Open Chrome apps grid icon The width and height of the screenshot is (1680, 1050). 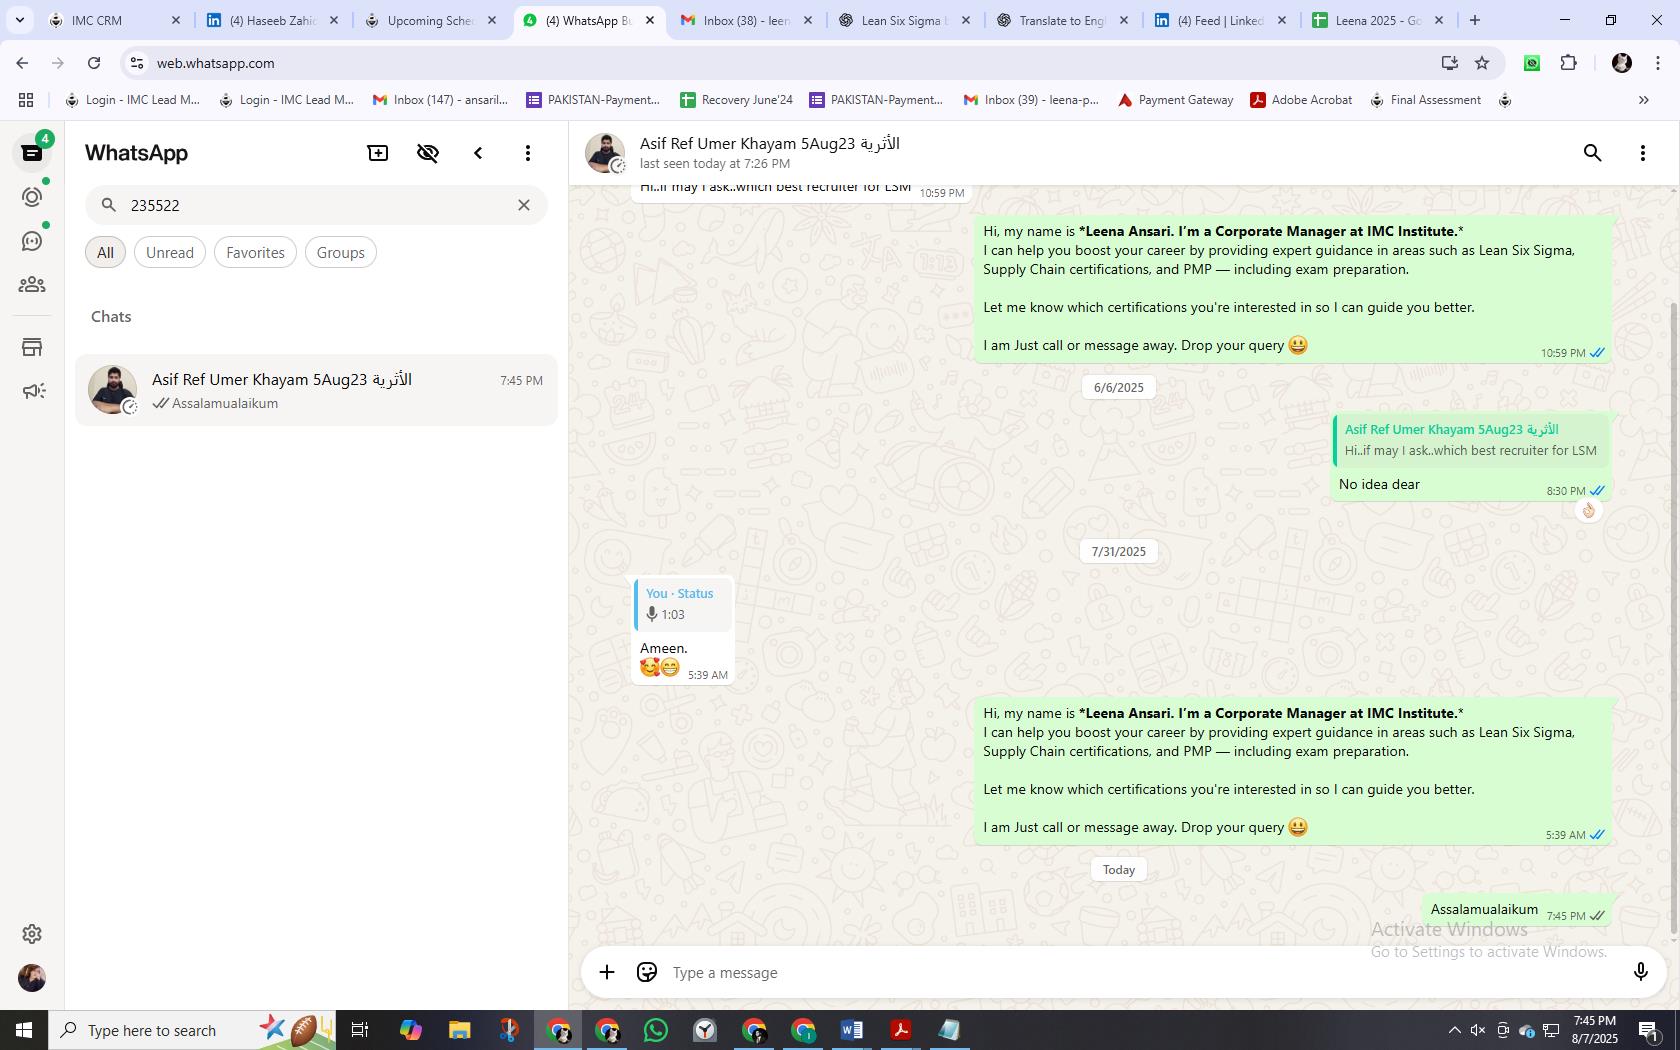click(x=26, y=100)
